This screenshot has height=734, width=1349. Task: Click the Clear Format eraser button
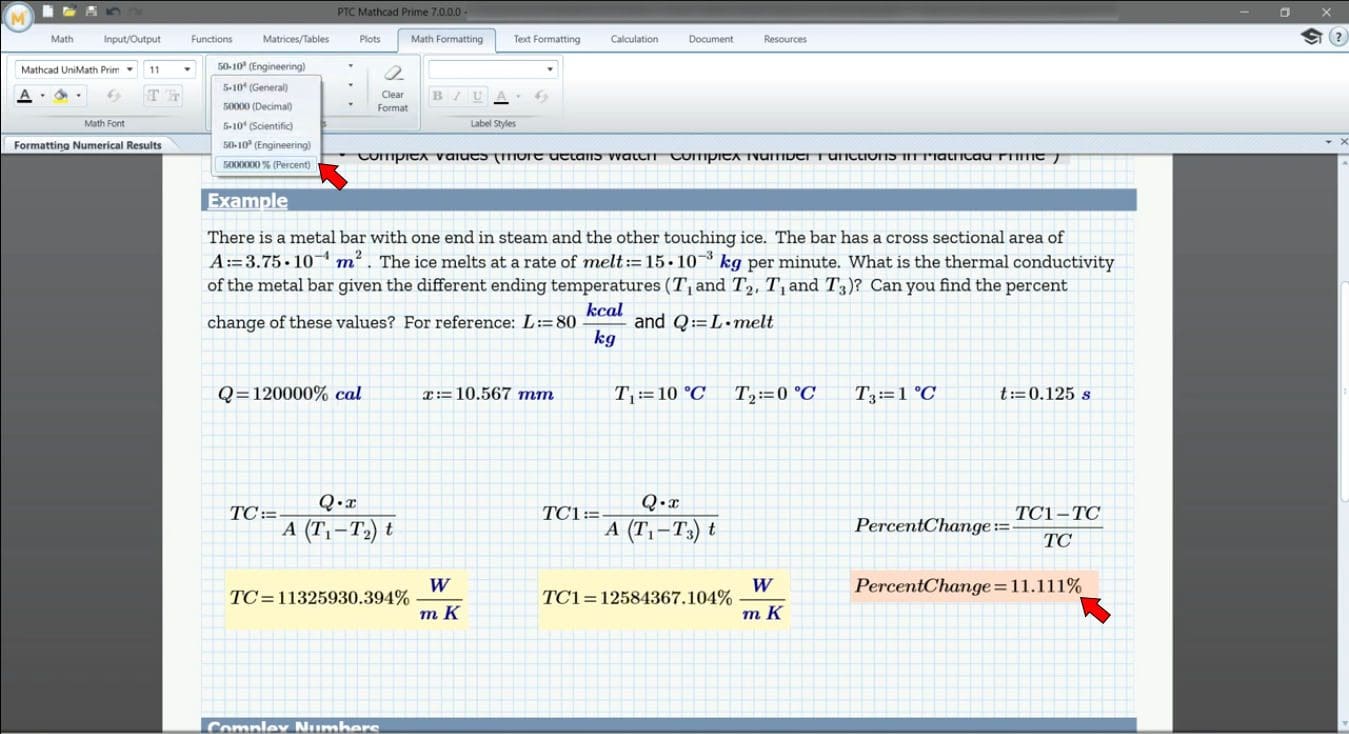pos(393,89)
